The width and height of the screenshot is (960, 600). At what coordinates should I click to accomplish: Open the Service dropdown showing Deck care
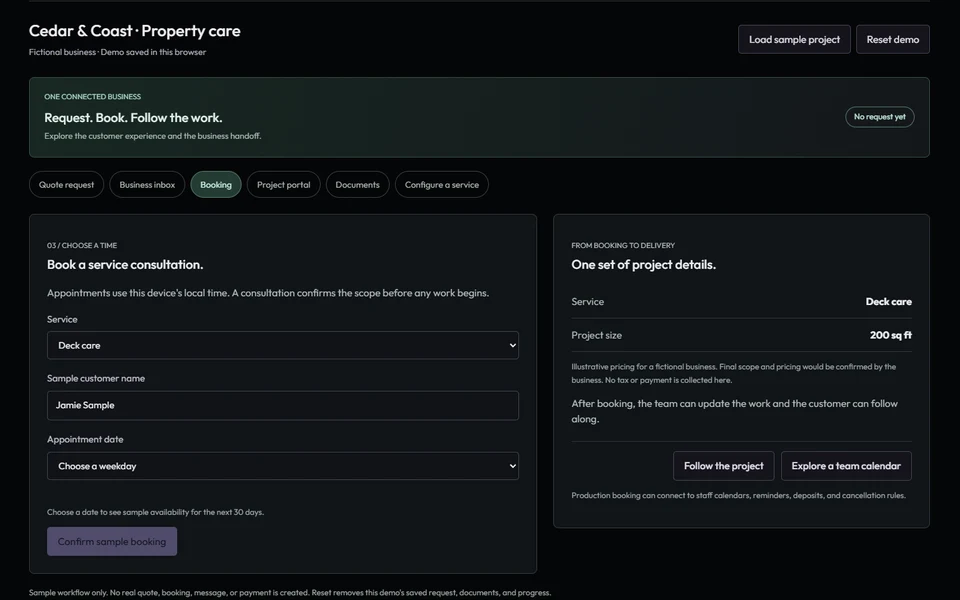[282, 345]
